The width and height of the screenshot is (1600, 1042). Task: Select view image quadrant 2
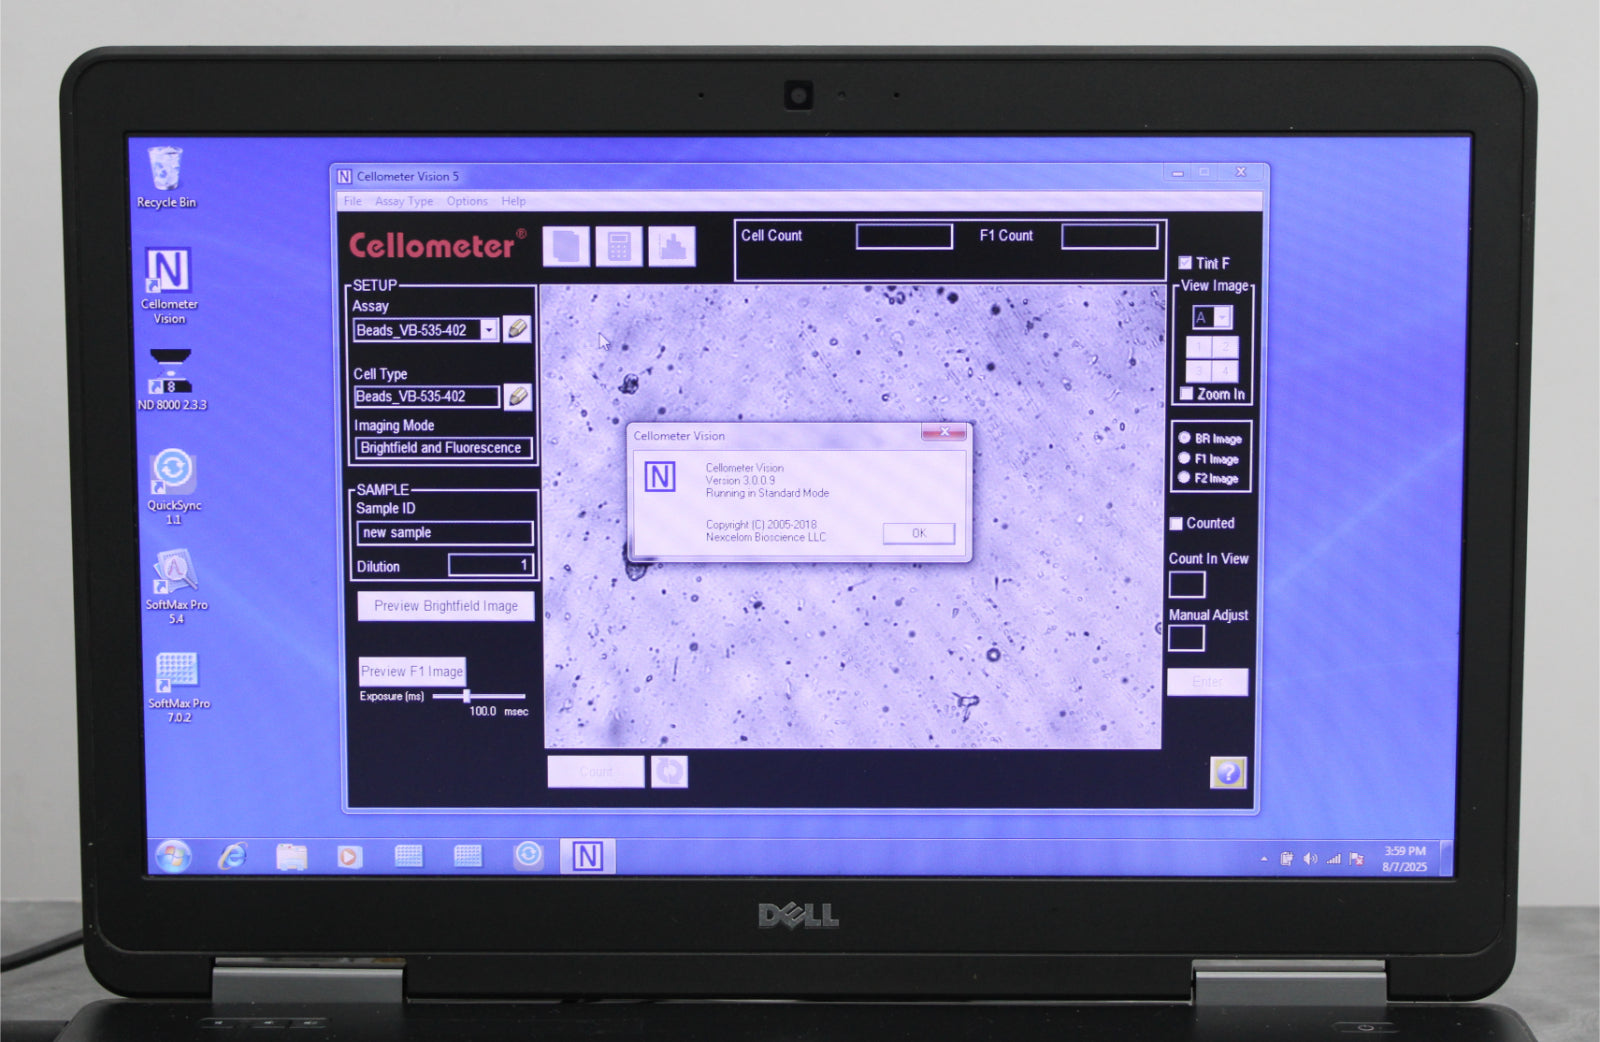tap(1226, 347)
